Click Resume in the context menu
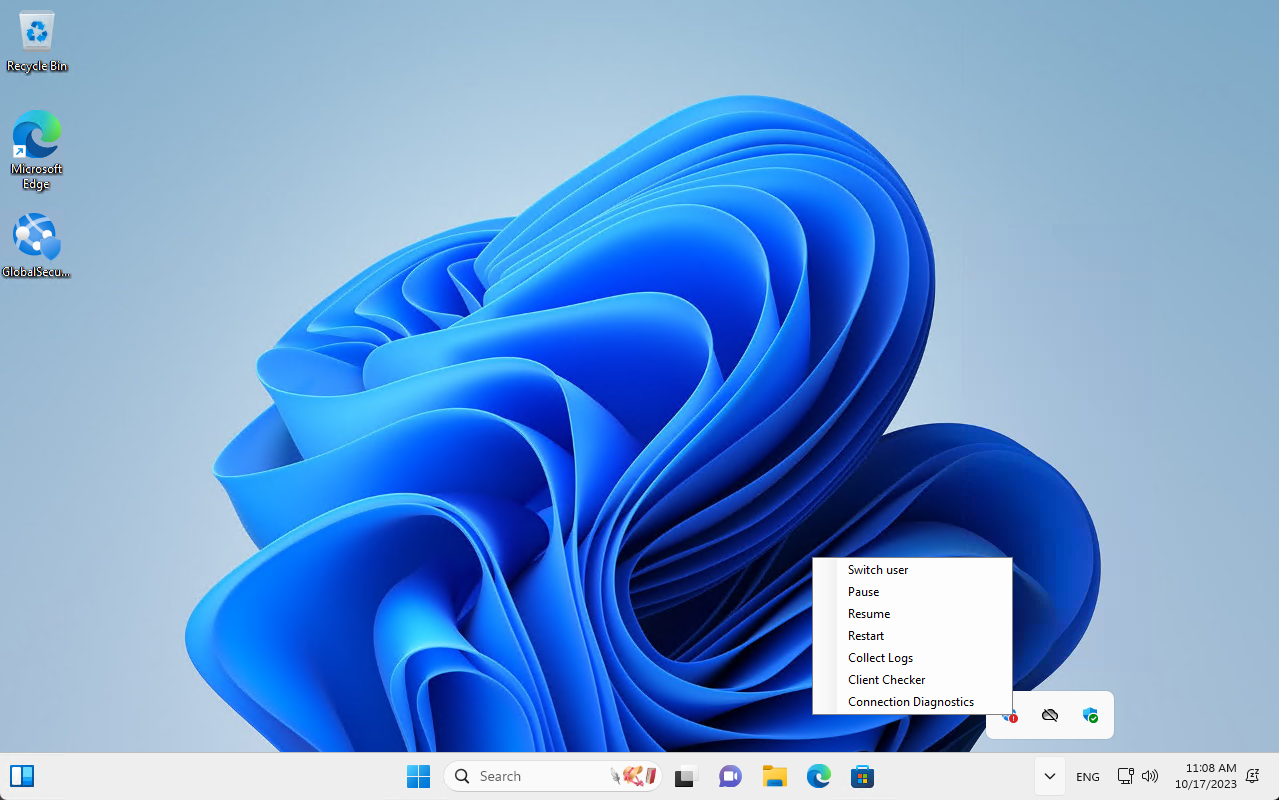The image size is (1279, 800). (869, 614)
